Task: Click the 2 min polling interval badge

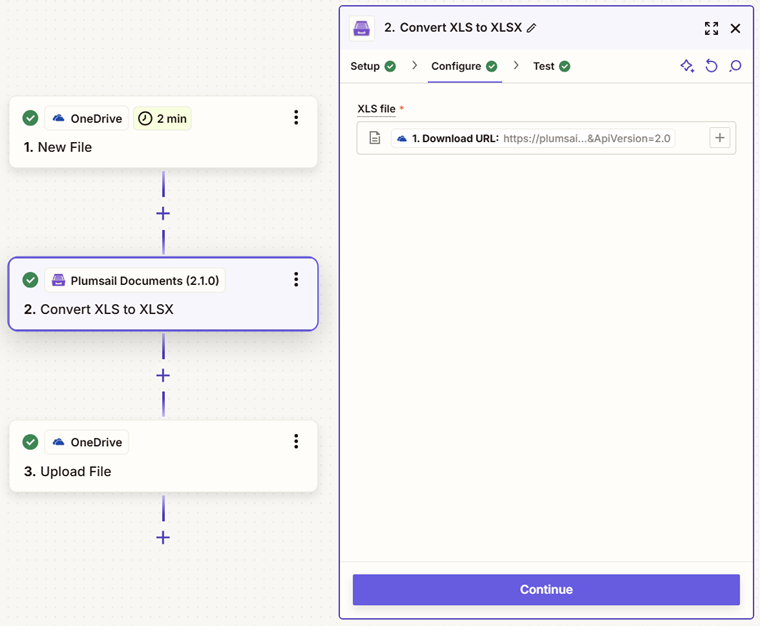Action: pos(162,118)
